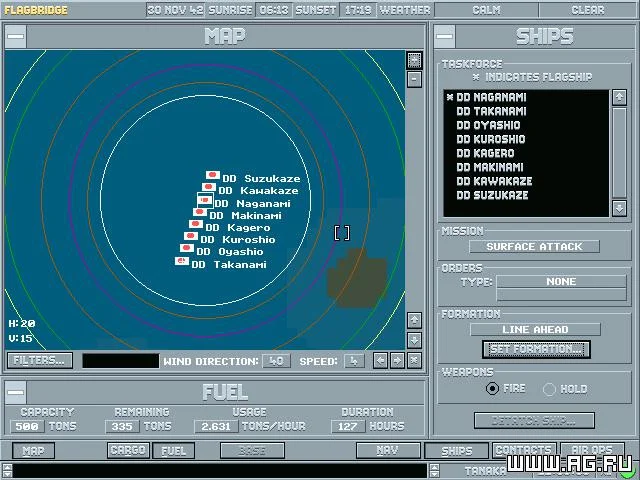The image size is (640, 480).
Task: Switch to the MAP tab in bottom bar
Action: coord(33,451)
